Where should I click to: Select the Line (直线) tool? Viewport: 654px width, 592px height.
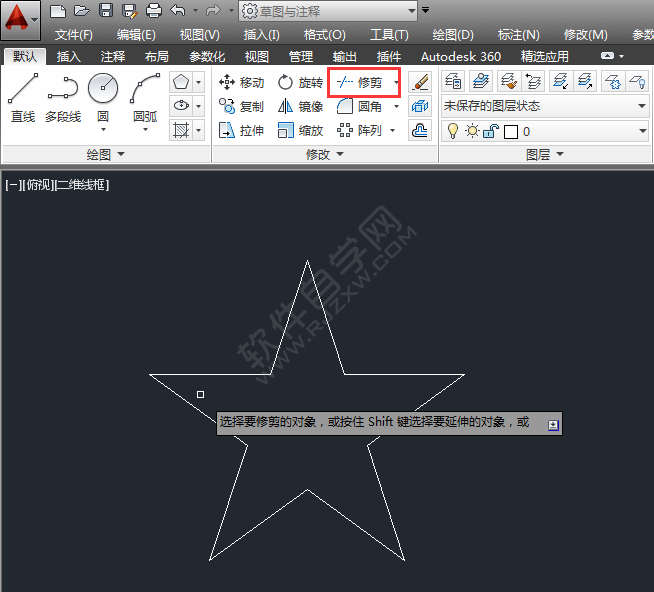click(x=23, y=98)
